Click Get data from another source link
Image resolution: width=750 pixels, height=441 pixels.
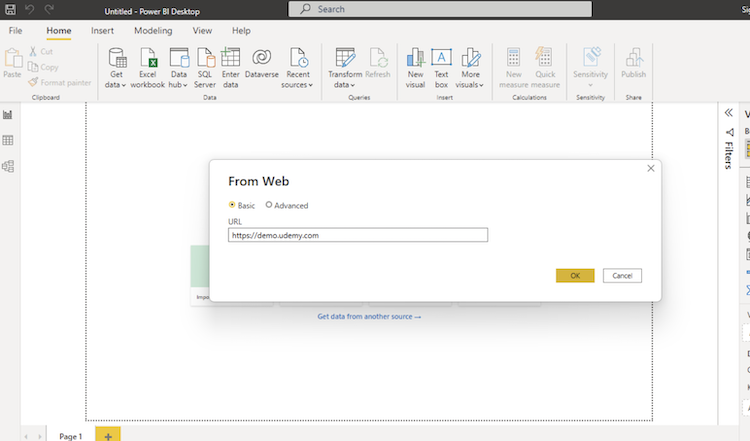pyautogui.click(x=369, y=316)
